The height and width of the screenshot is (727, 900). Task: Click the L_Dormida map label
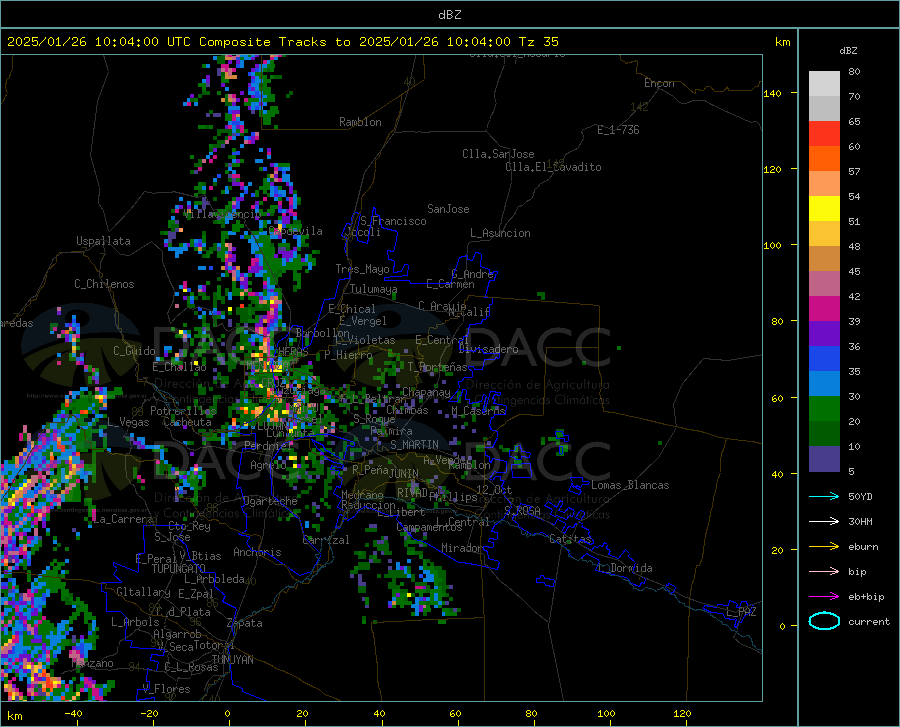click(624, 568)
